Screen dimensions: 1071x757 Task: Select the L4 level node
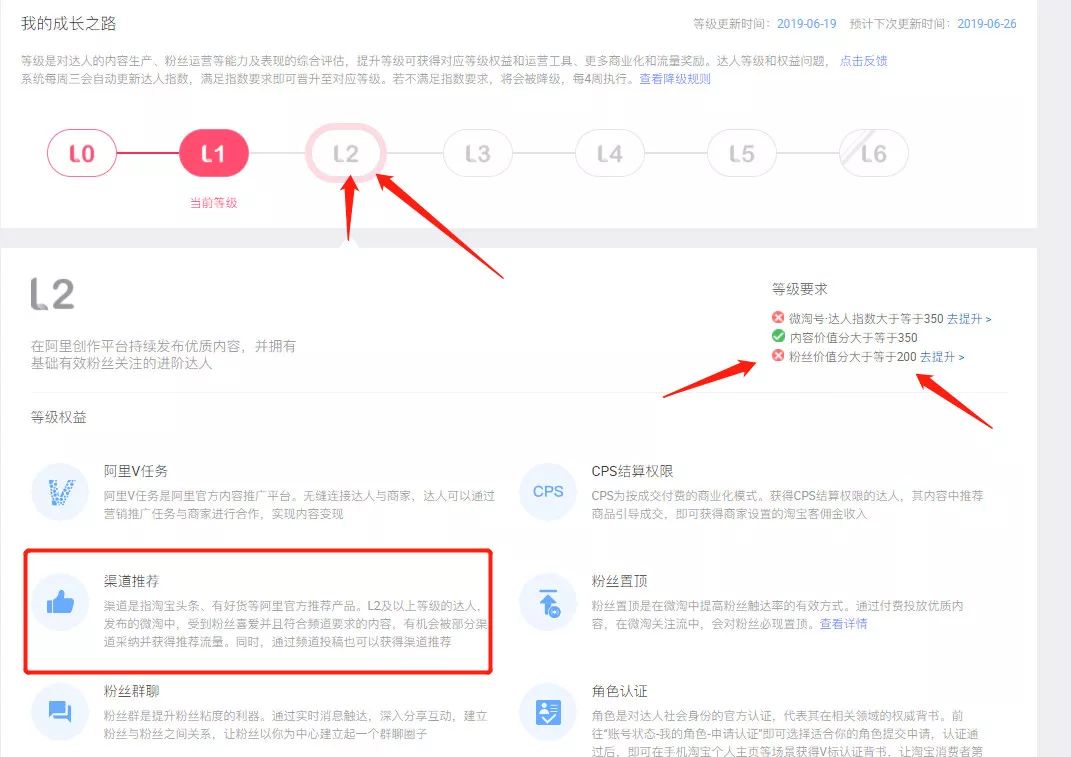[x=609, y=153]
